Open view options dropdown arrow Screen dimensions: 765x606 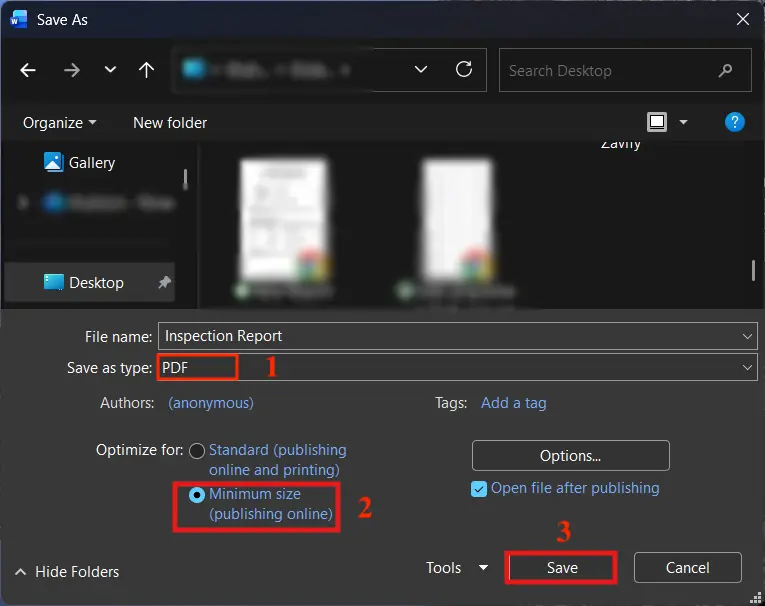[683, 122]
